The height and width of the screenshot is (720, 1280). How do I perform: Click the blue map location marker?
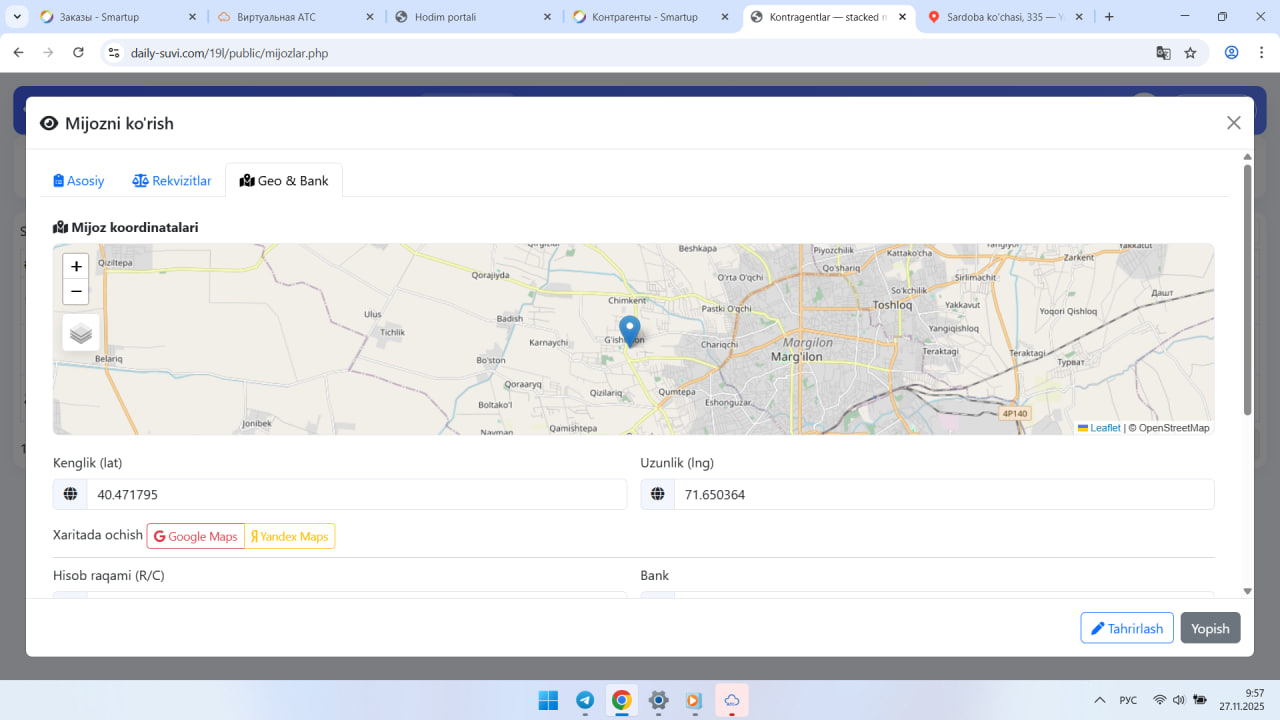click(629, 330)
